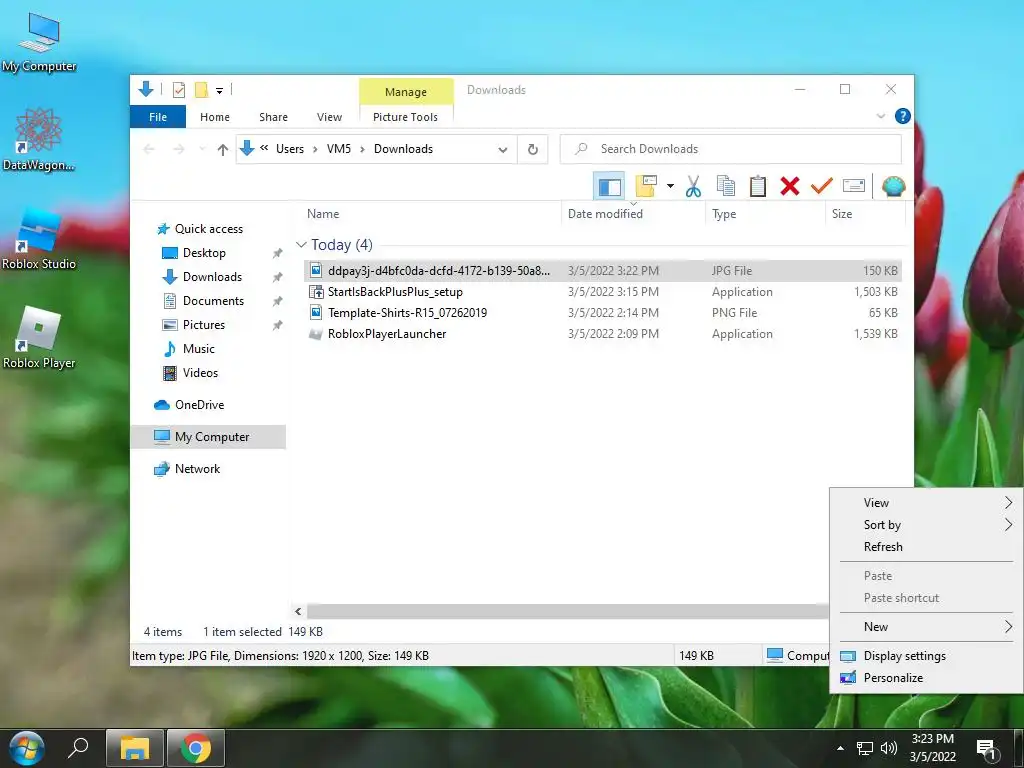This screenshot has height=768, width=1024.
Task: Open Documents in navigation pane
Action: 213,301
